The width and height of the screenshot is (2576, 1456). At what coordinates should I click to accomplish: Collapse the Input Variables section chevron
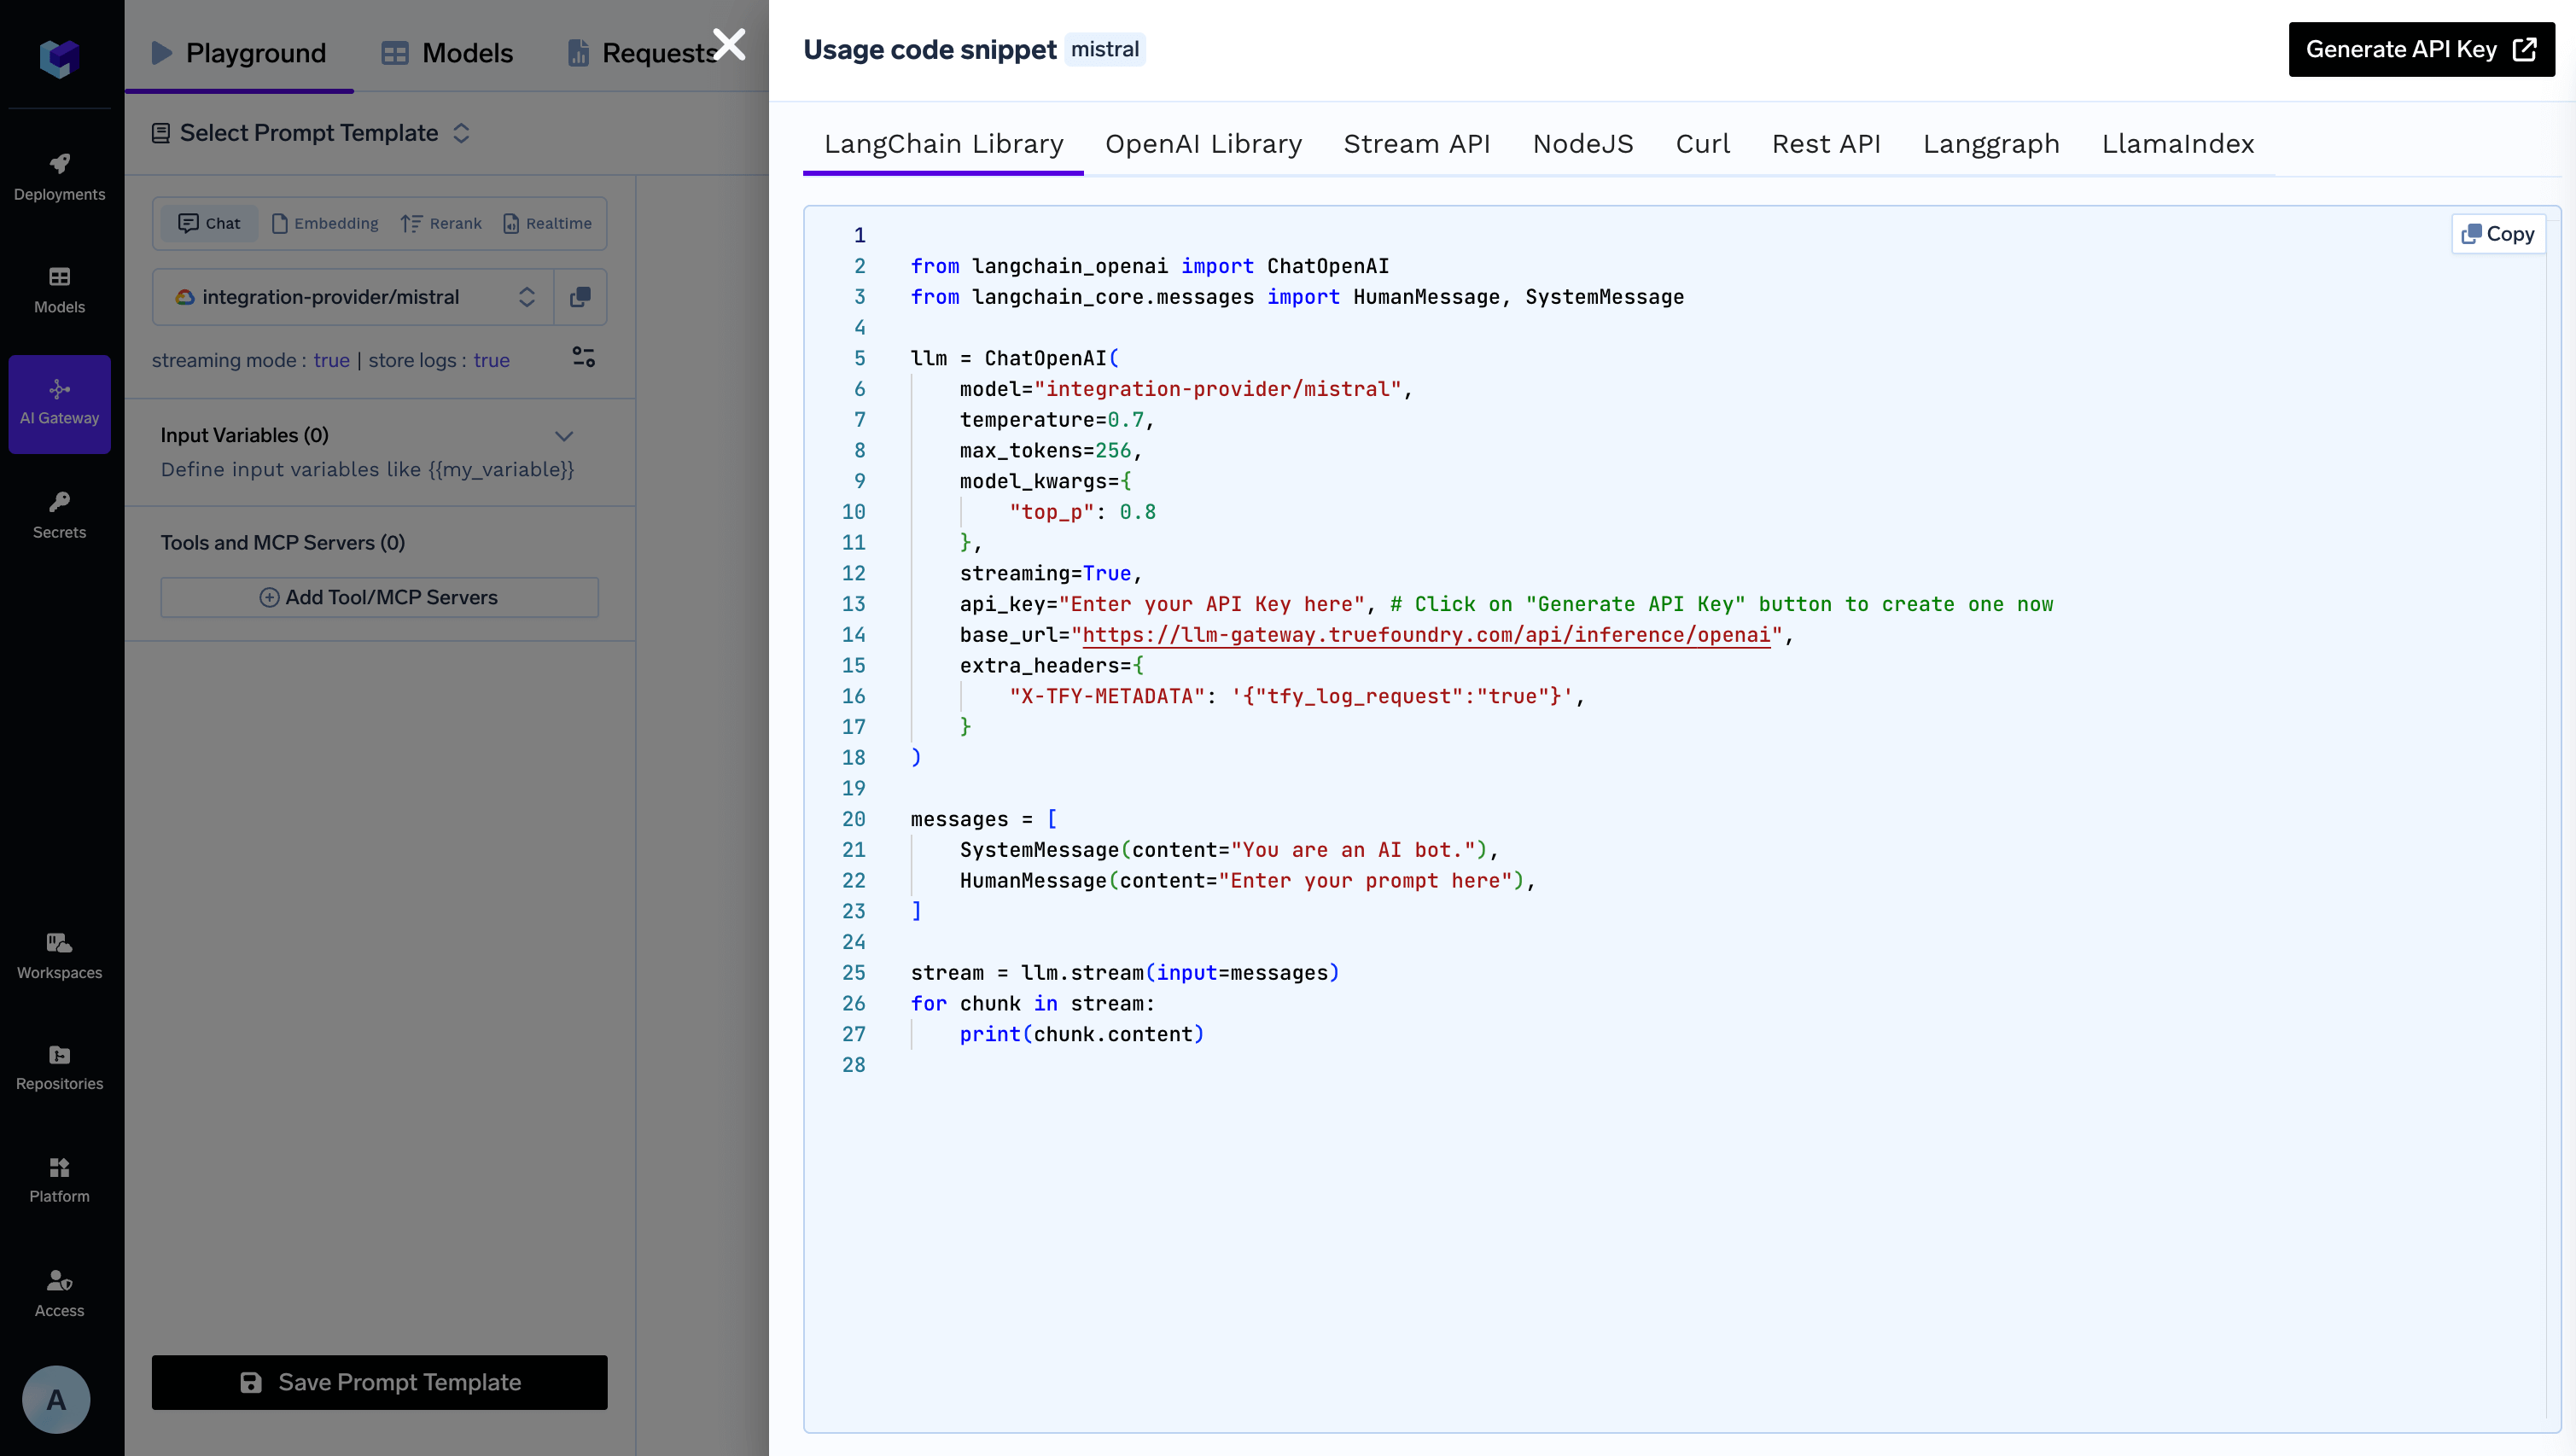pyautogui.click(x=564, y=436)
